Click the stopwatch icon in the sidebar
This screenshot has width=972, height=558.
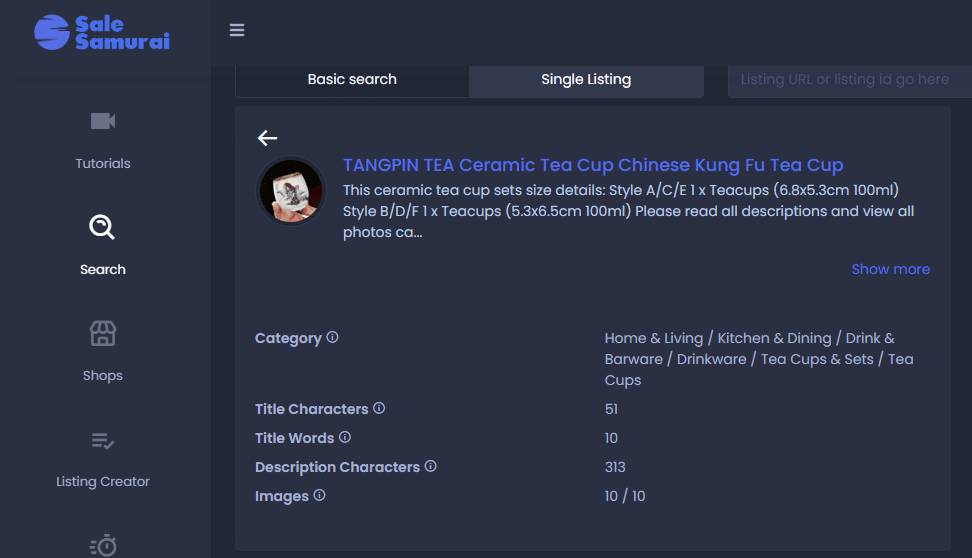pos(104,545)
